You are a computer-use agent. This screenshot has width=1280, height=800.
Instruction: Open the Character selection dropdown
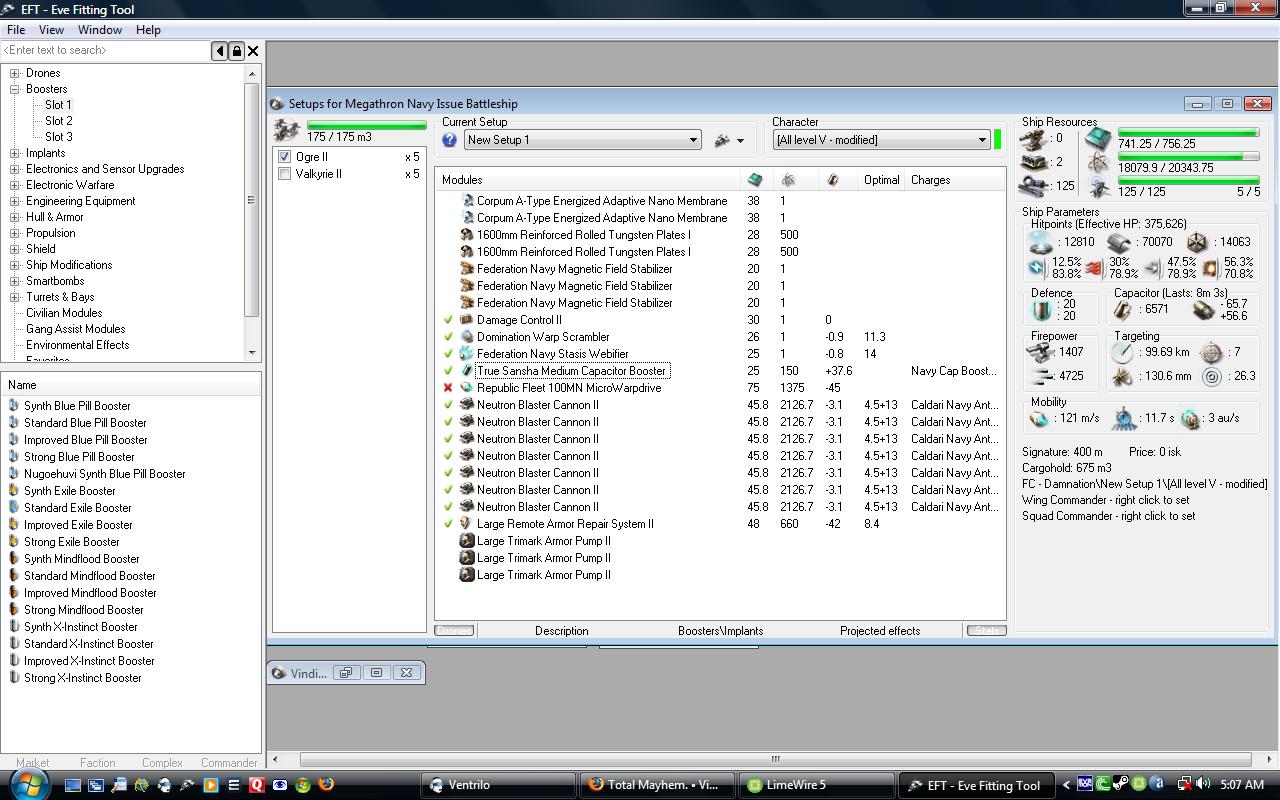tap(981, 140)
